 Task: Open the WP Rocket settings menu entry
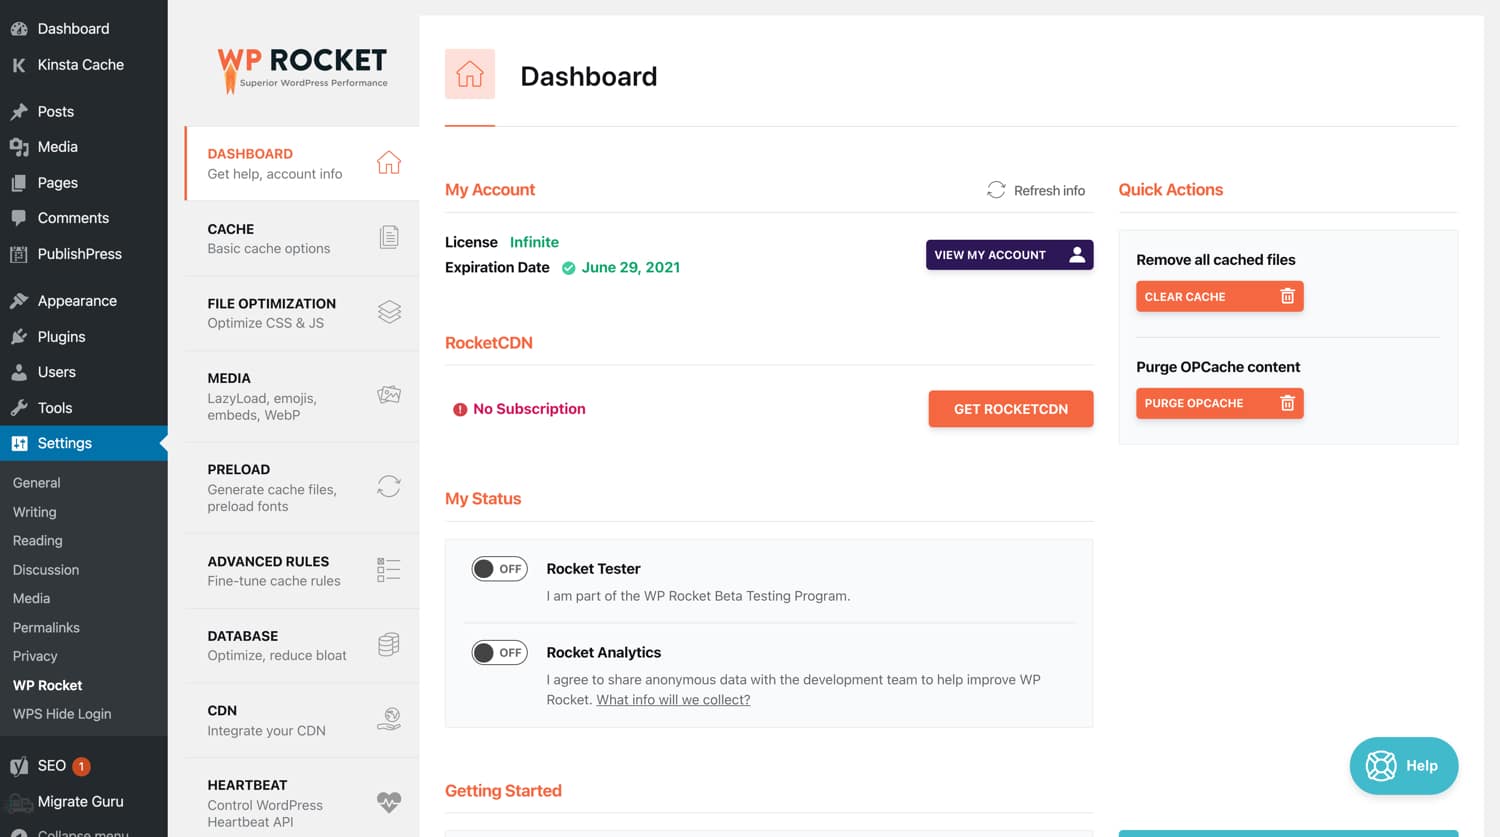(46, 685)
